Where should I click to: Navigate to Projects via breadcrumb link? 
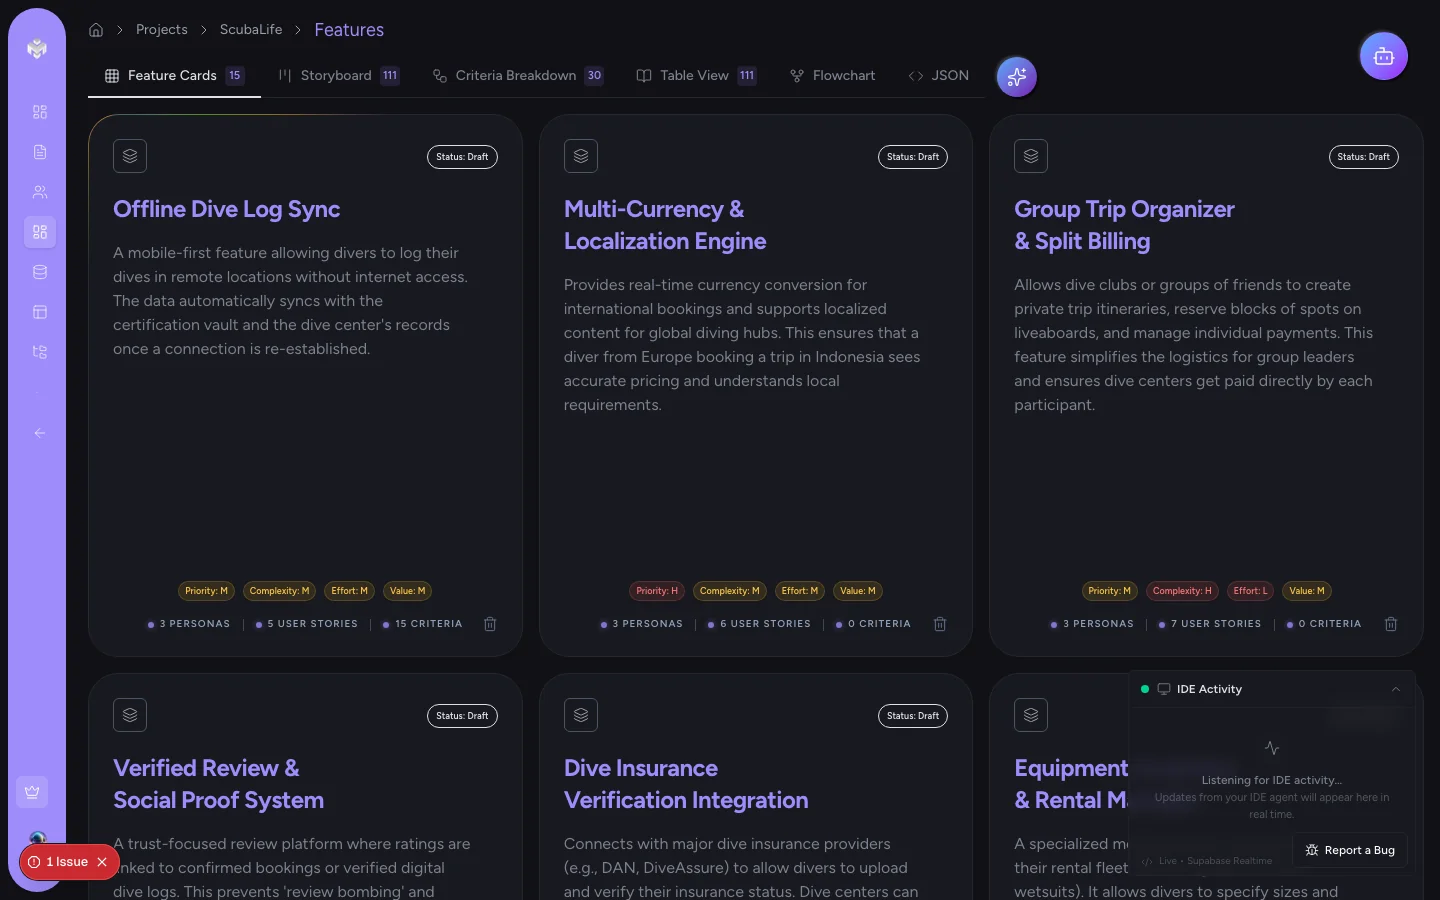click(161, 30)
